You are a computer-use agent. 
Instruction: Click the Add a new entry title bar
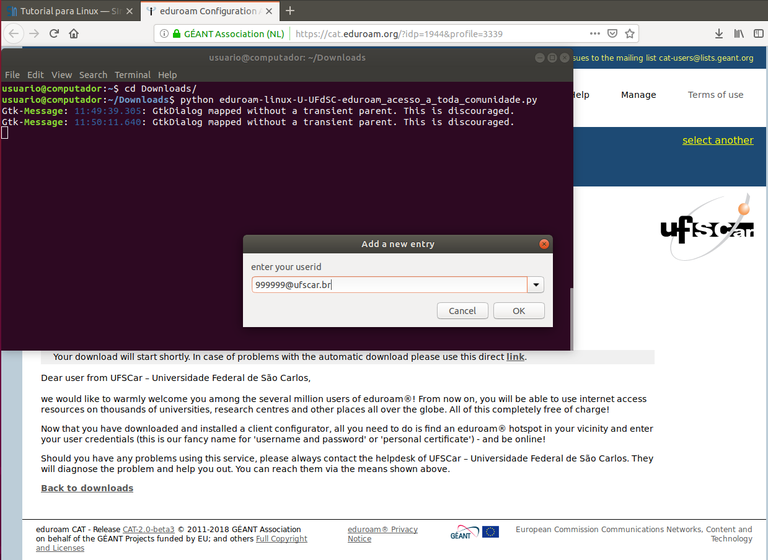[x=398, y=244]
